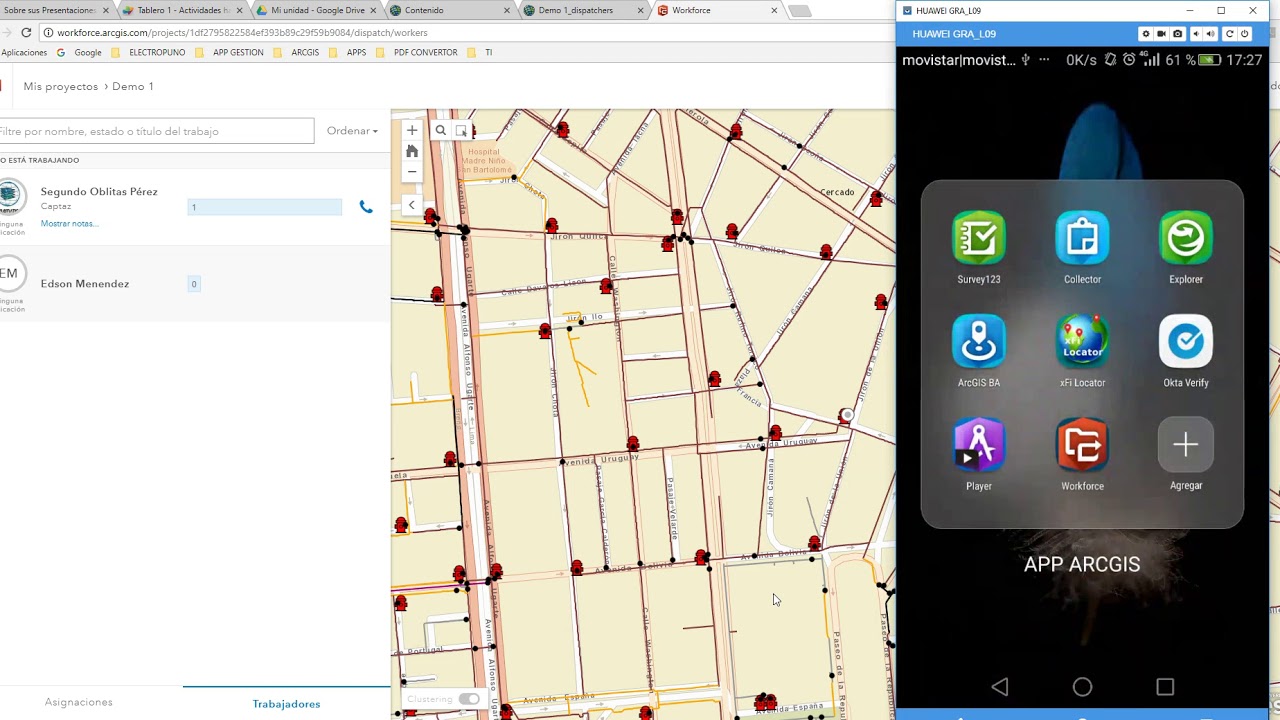The width and height of the screenshot is (1280, 720).
Task: Open the Explorer app on phone
Action: 1186,248
